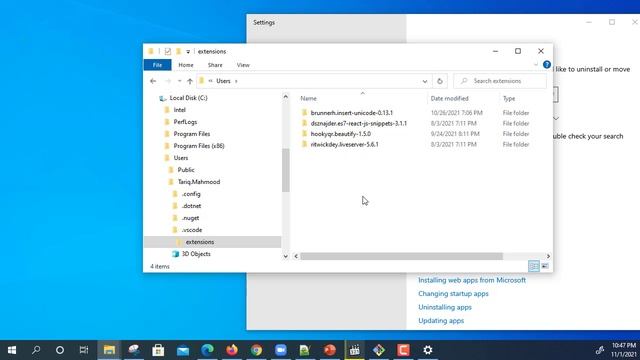The image size is (640, 360).
Task: Select the .vscode folder in the tree
Action: coord(192,230)
